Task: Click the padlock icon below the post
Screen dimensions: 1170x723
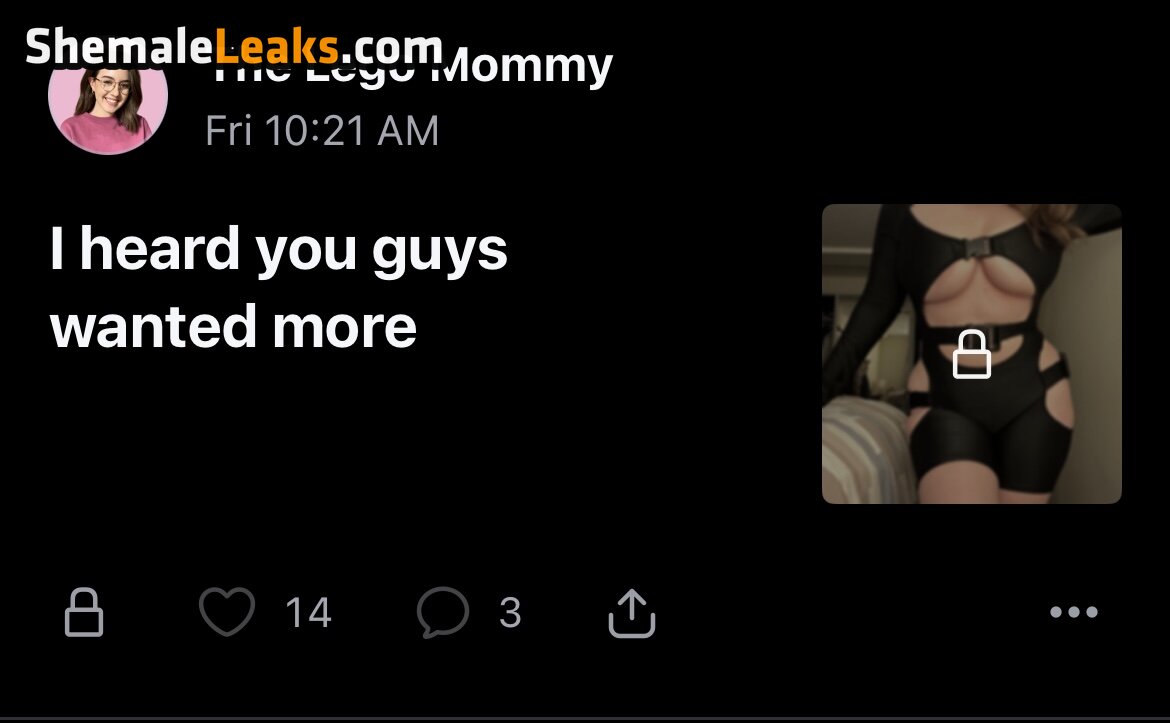Action: coord(84,612)
